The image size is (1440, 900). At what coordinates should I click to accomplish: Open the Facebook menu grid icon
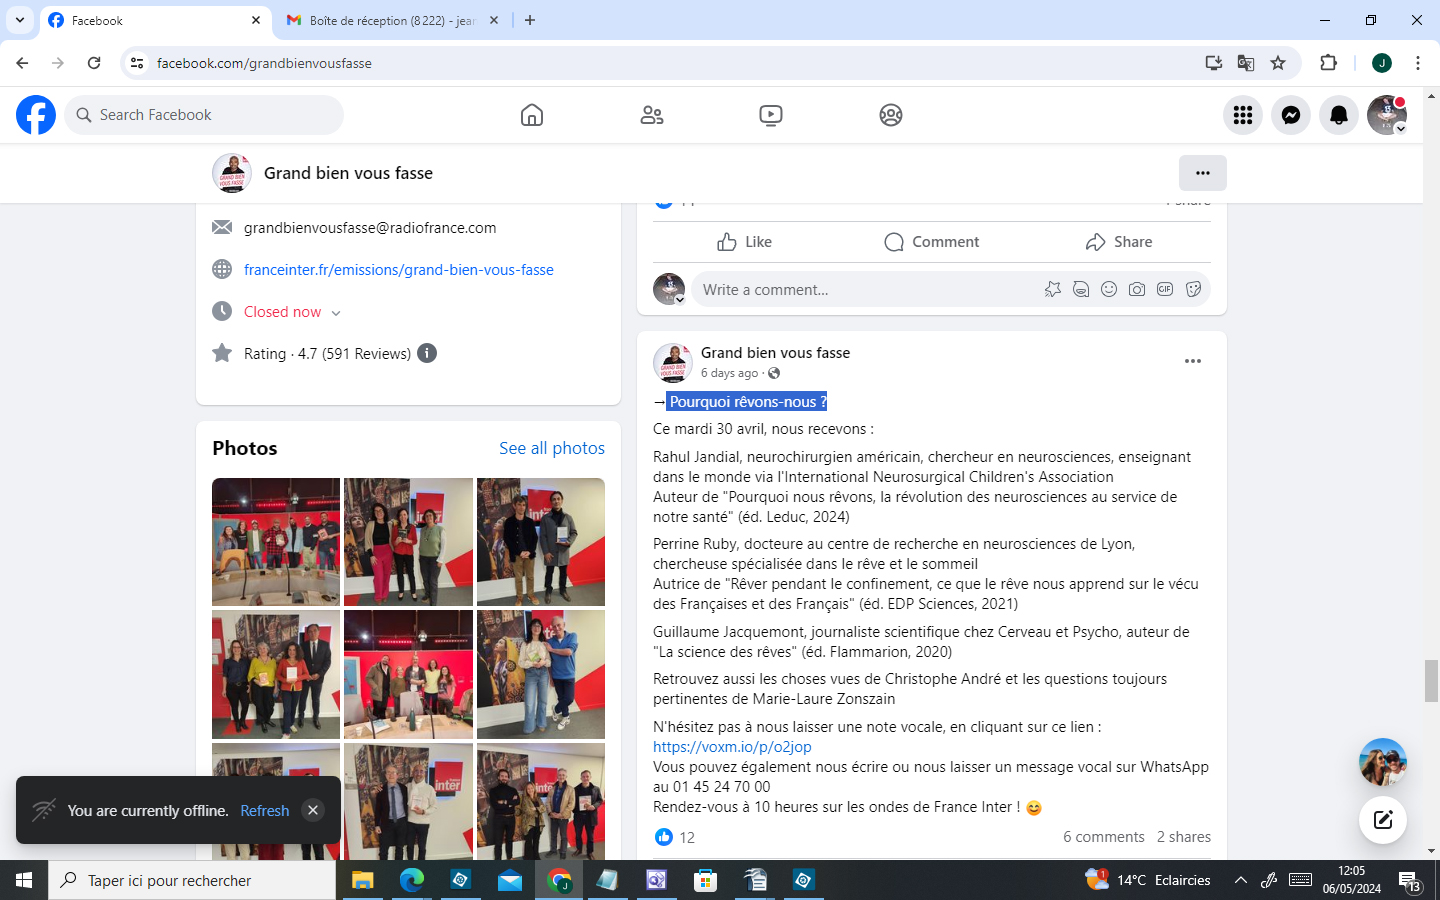(1243, 115)
